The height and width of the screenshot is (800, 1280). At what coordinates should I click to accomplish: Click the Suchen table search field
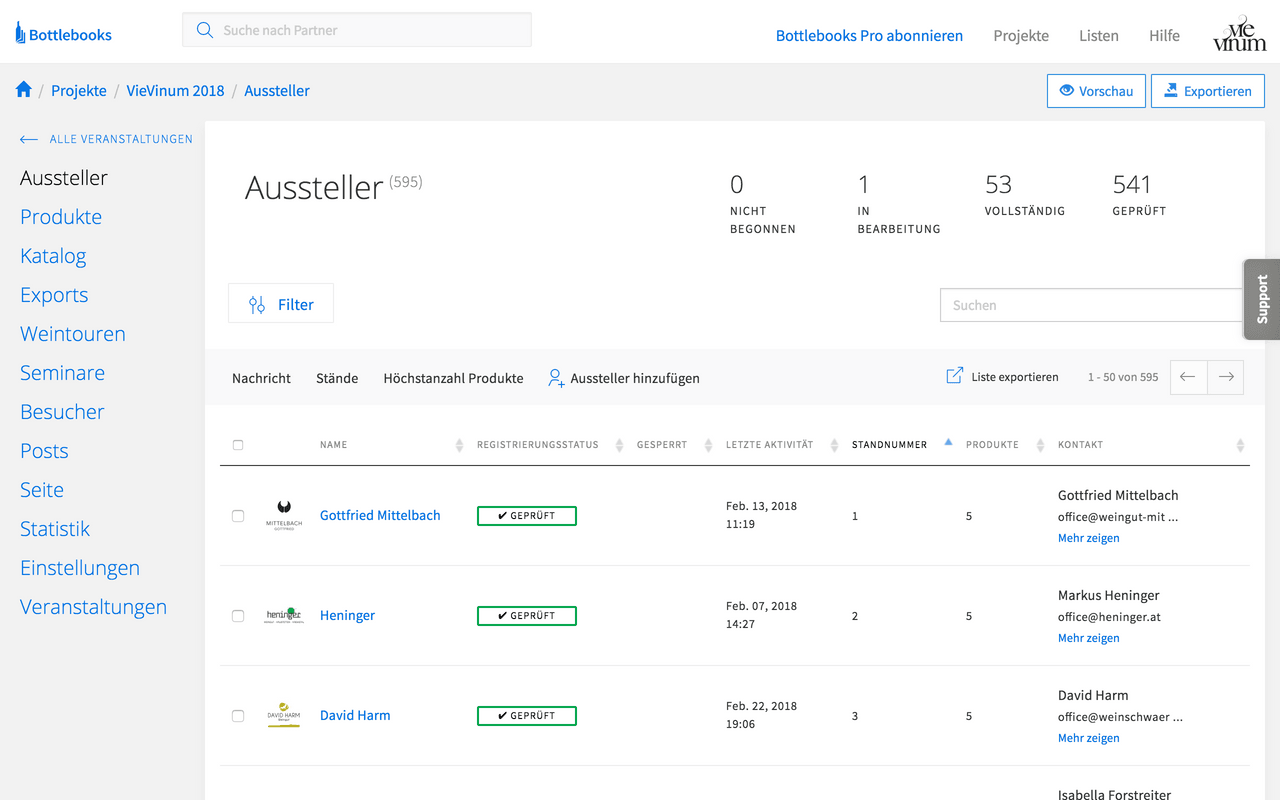(1091, 305)
